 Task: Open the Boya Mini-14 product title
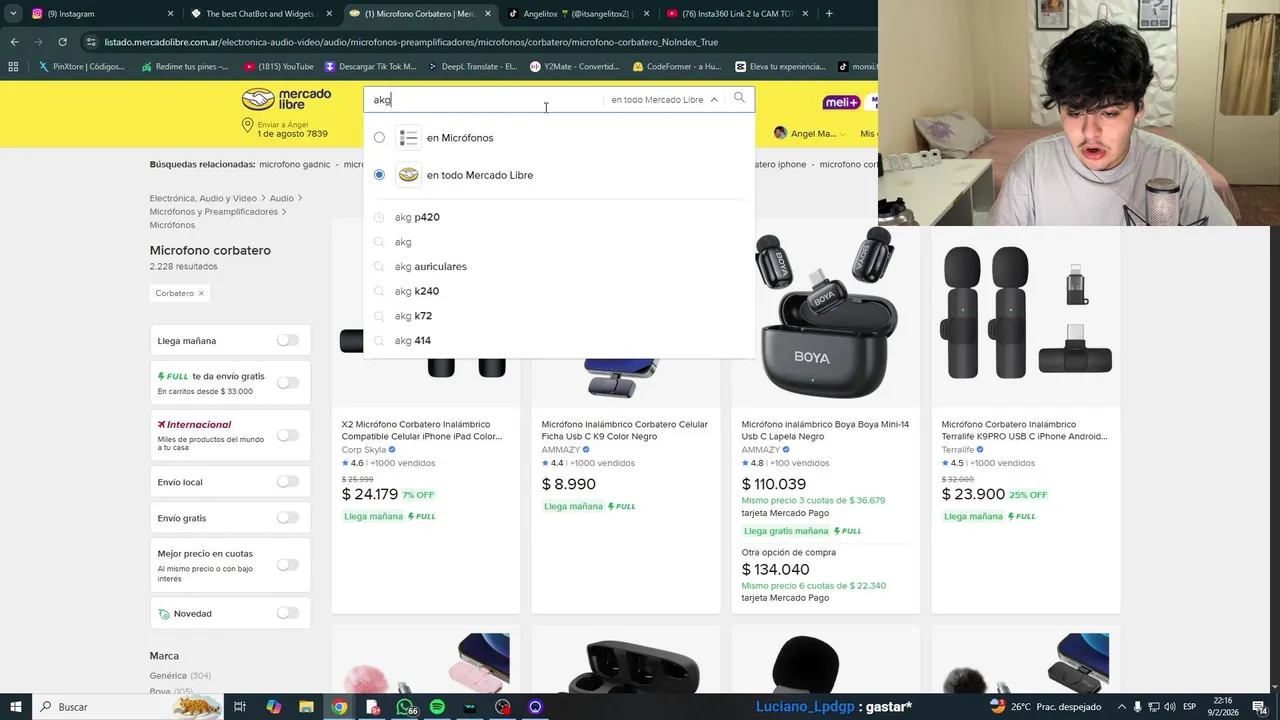pyautogui.click(x=825, y=430)
